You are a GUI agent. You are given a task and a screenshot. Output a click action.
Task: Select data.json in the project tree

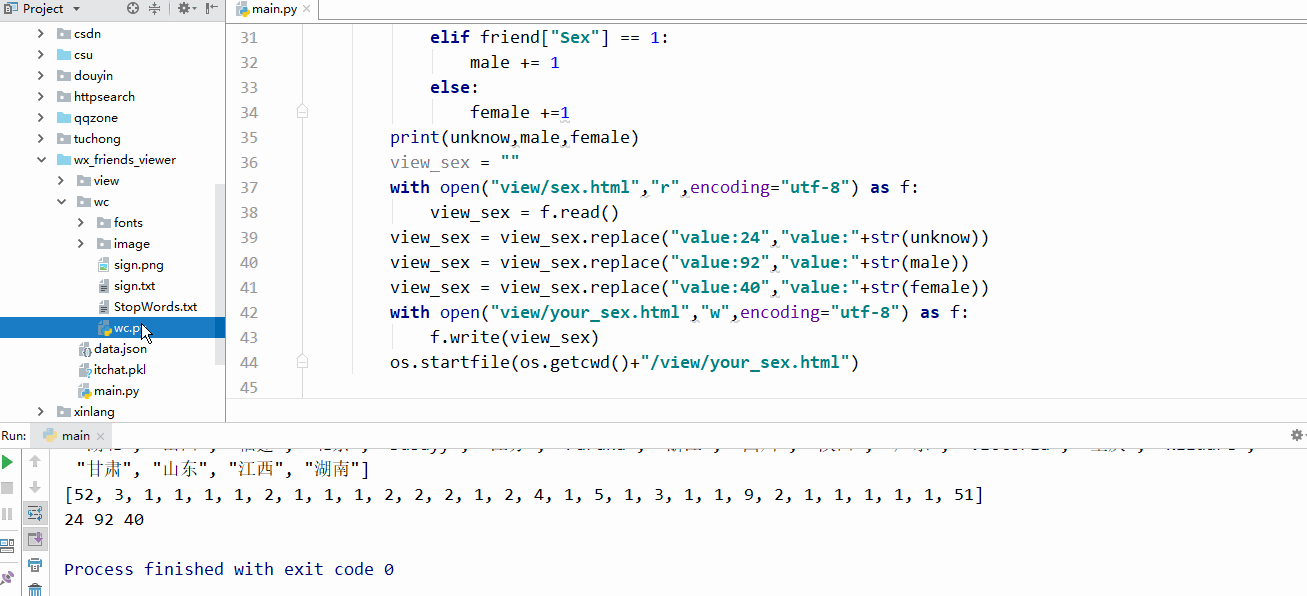[x=120, y=348]
